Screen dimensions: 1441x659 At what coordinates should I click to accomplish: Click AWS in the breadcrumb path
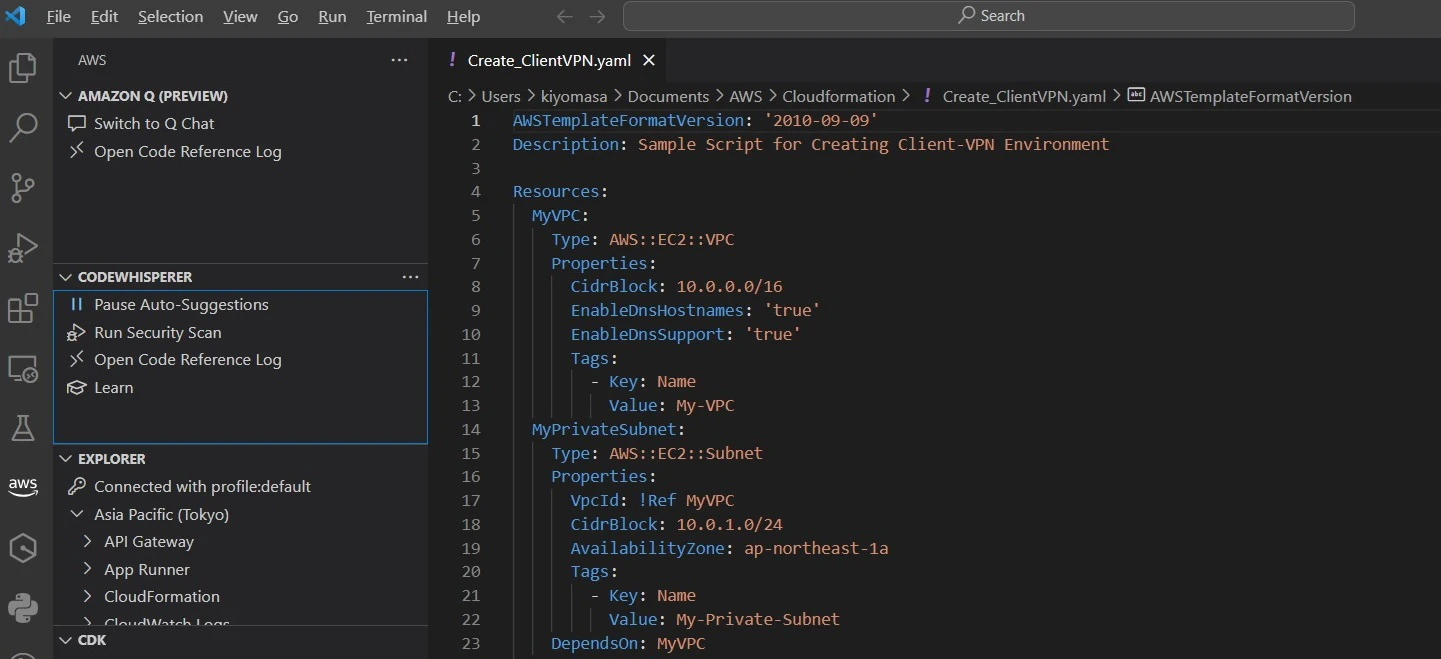coord(746,96)
